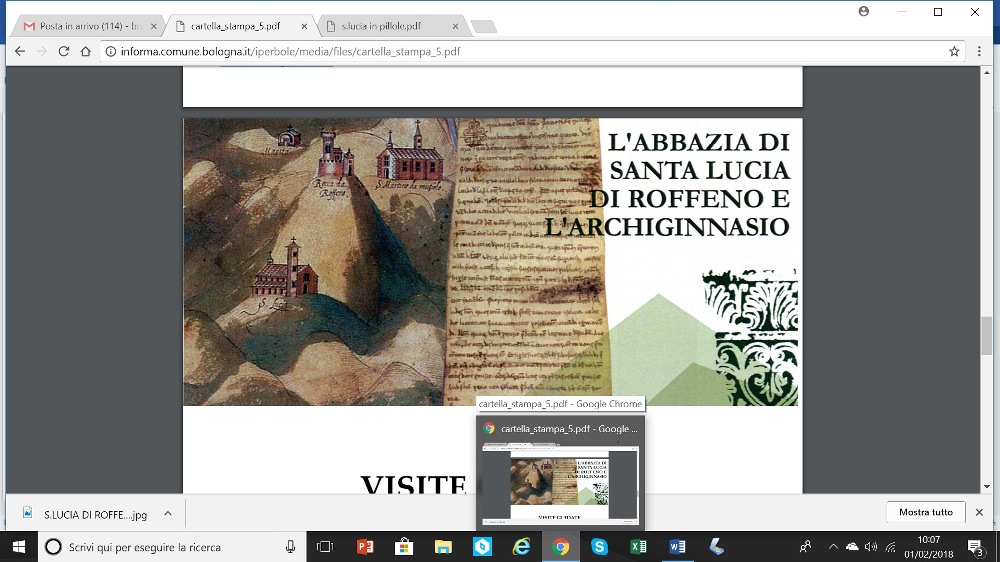Open Word from the taskbar
This screenshot has height=562, width=1000.
(677, 547)
